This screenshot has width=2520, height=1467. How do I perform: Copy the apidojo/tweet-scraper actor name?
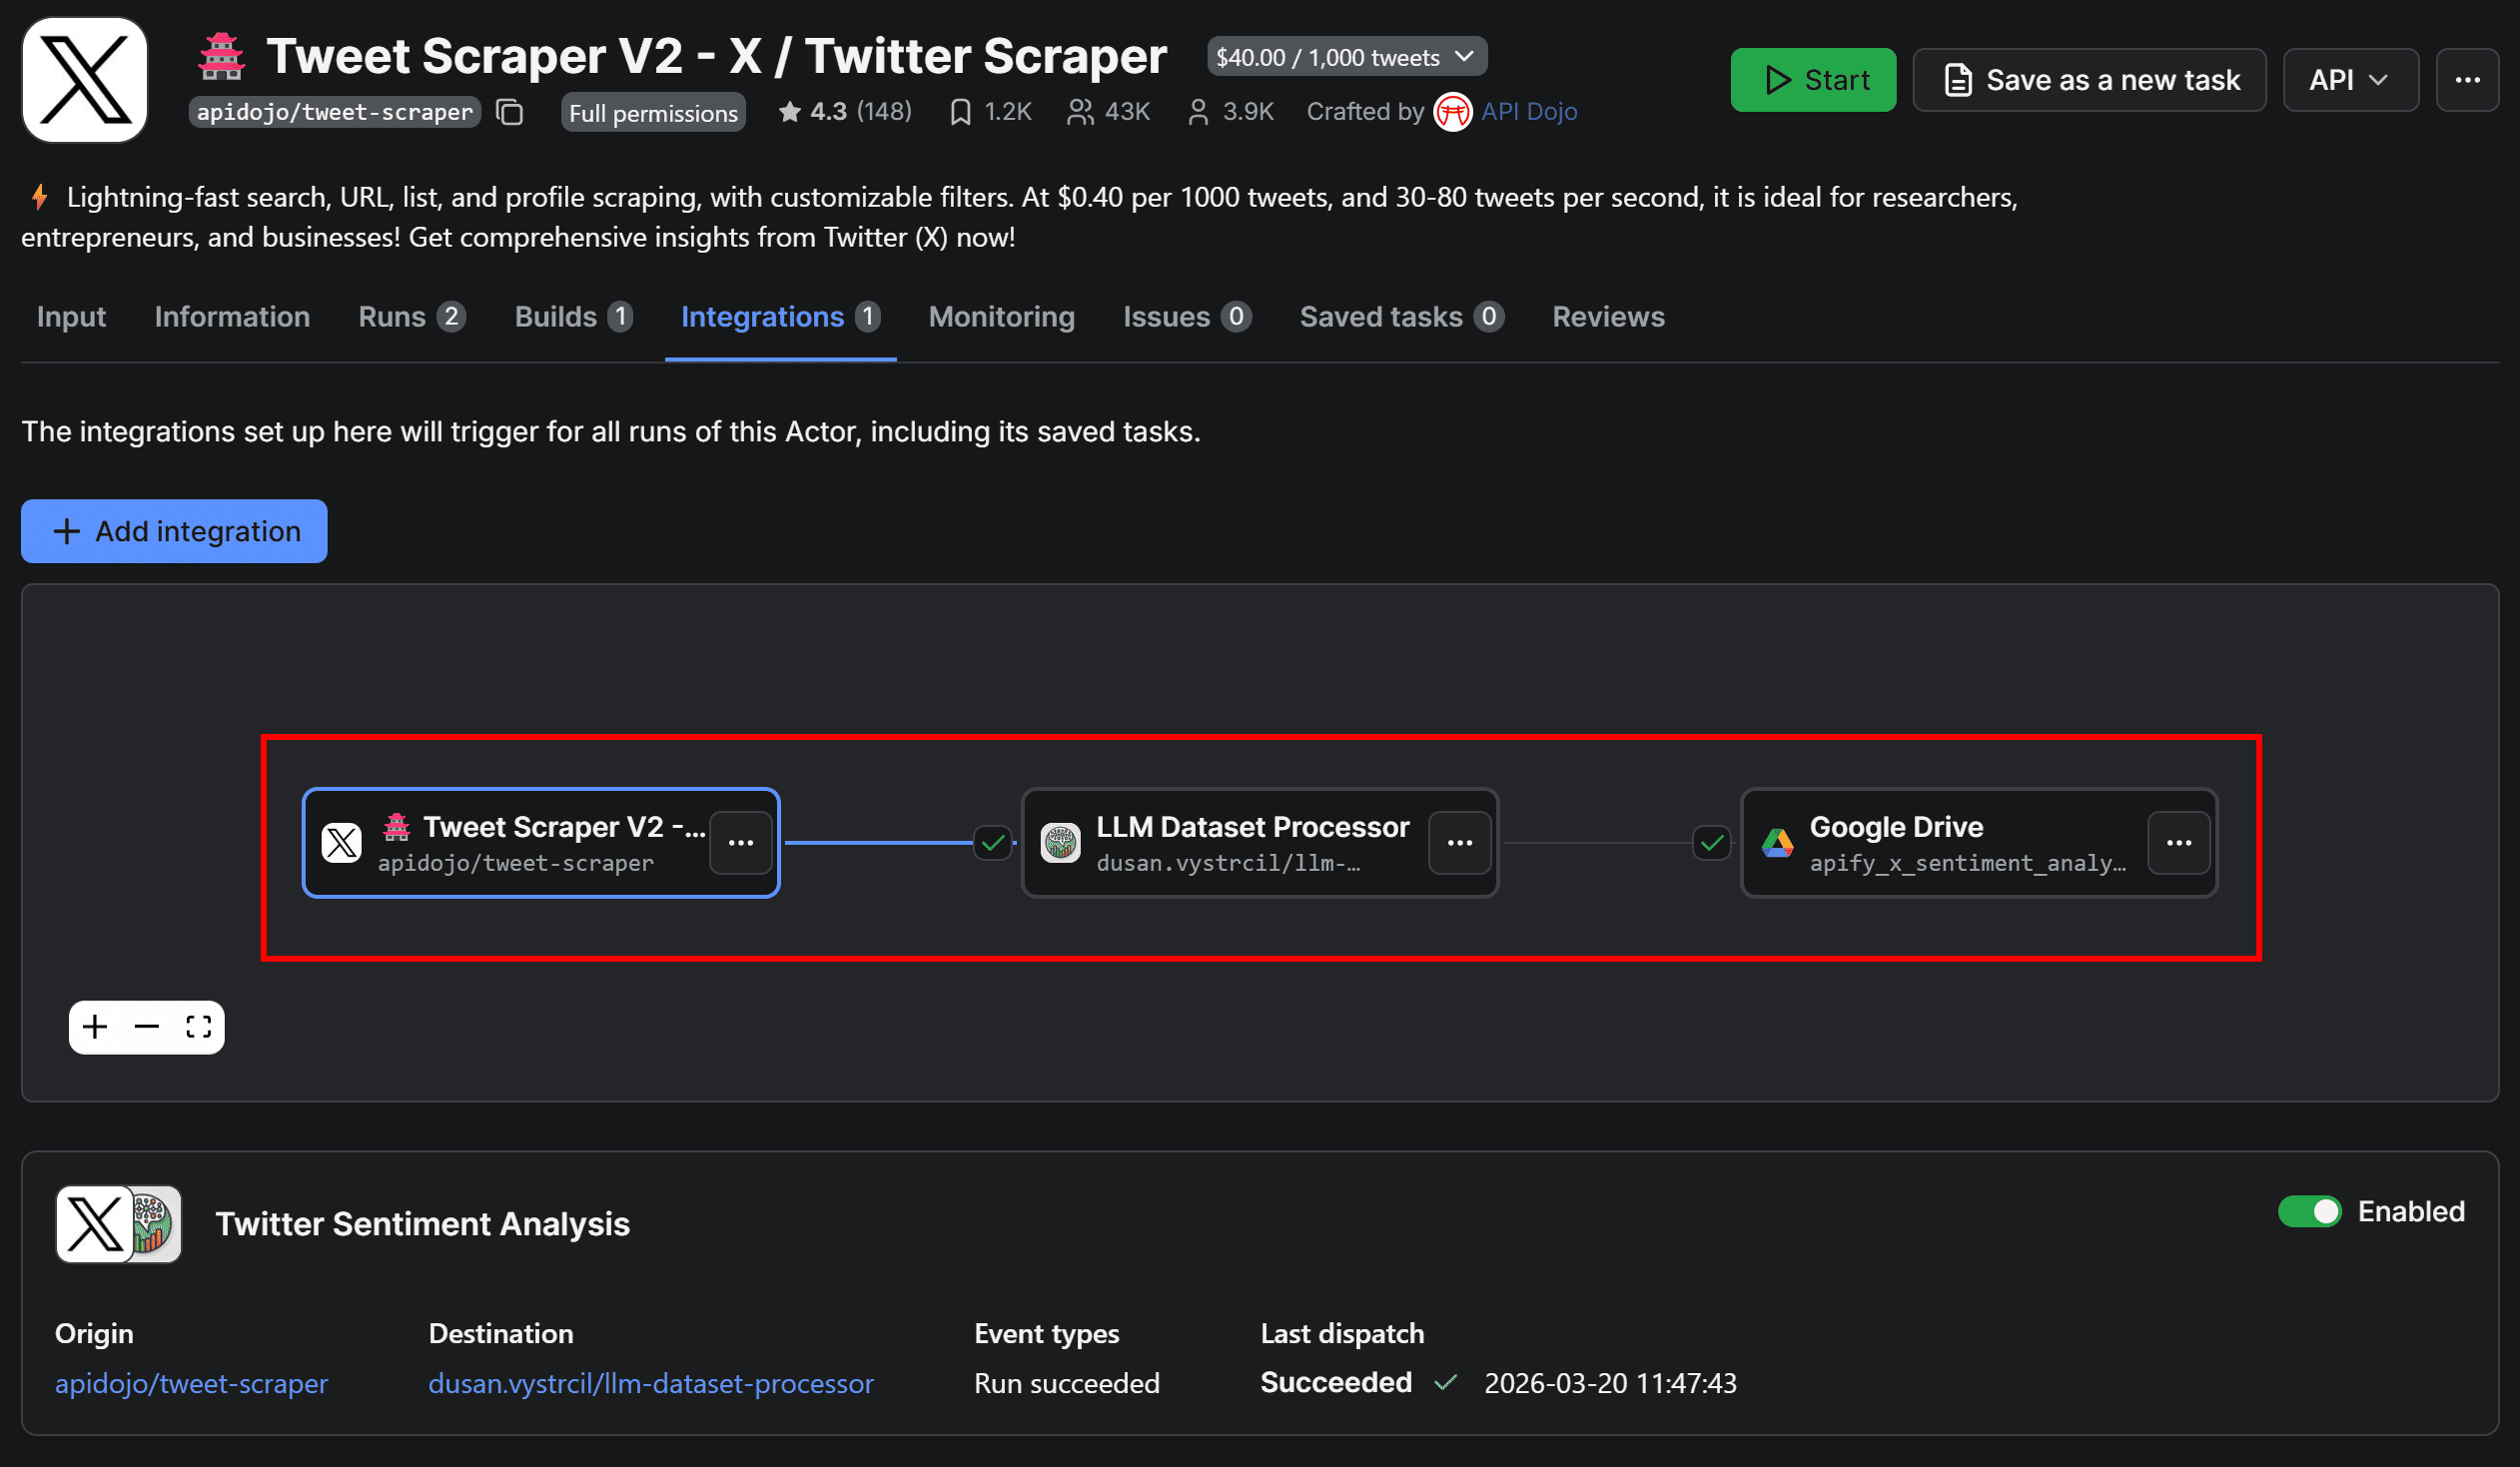coord(510,112)
